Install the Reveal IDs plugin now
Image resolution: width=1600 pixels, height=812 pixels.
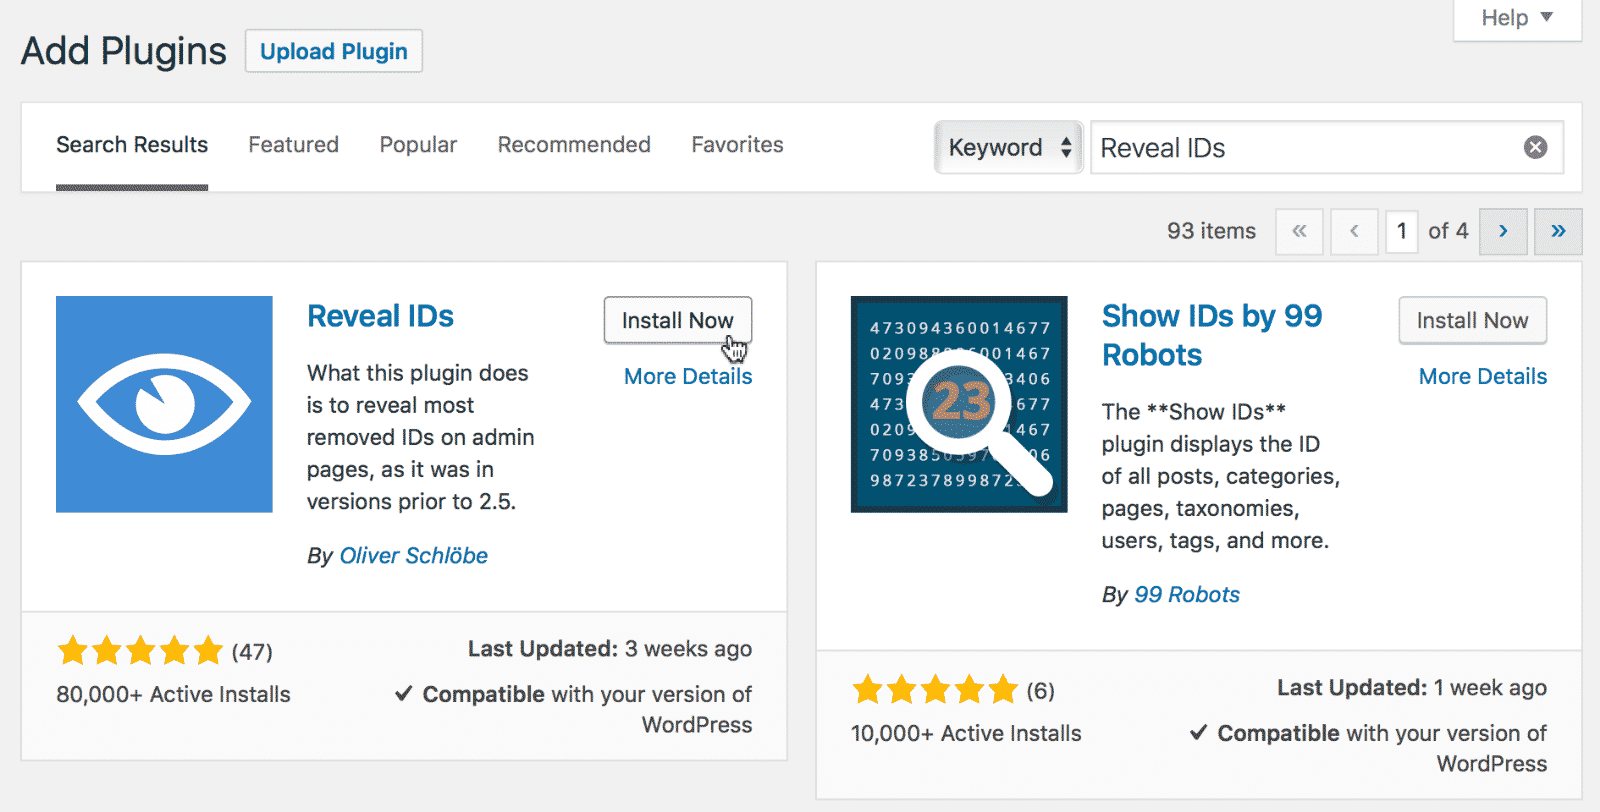click(x=678, y=320)
